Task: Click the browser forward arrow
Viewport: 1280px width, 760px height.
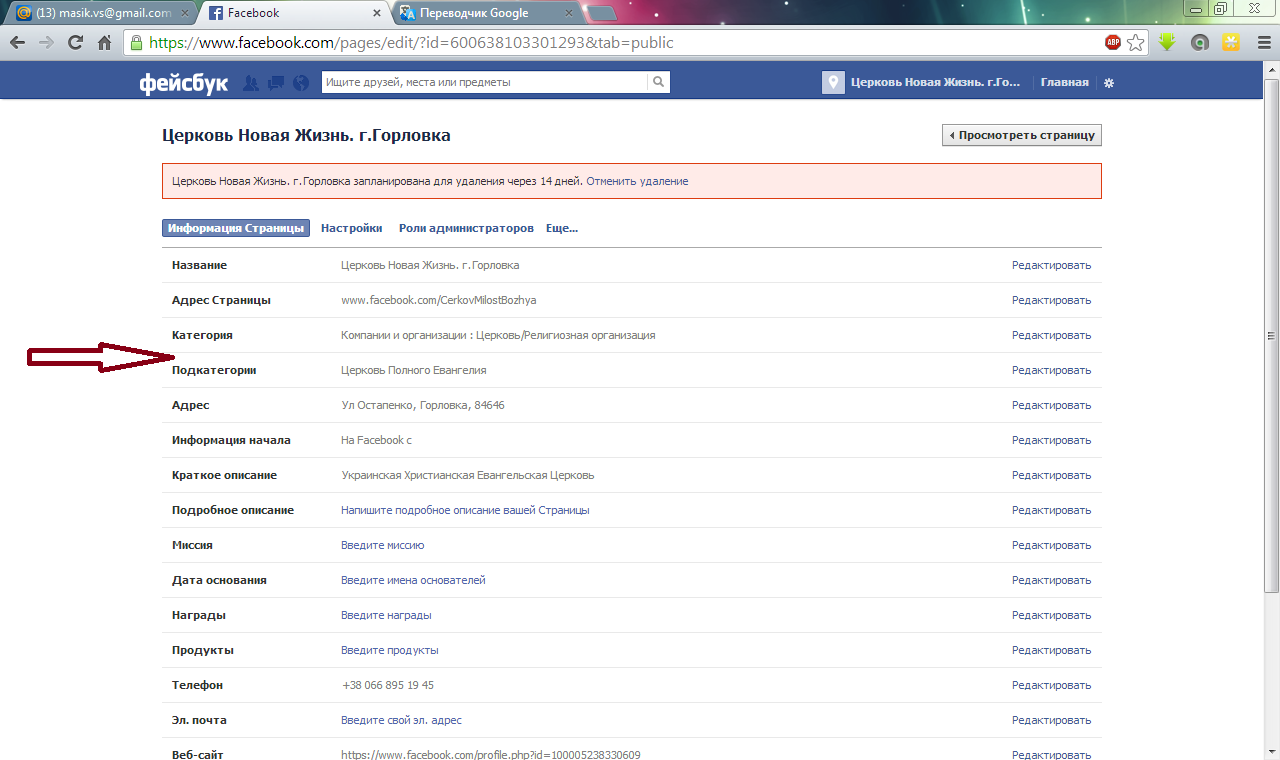Action: tap(46, 43)
